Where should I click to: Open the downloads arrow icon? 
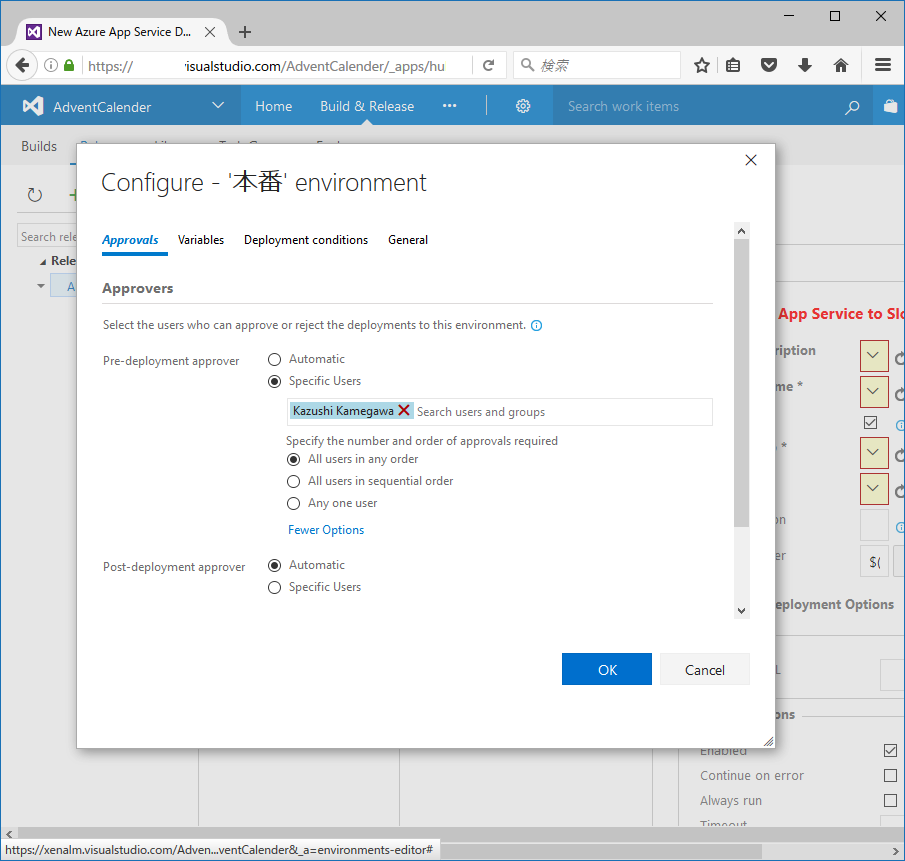click(x=805, y=65)
